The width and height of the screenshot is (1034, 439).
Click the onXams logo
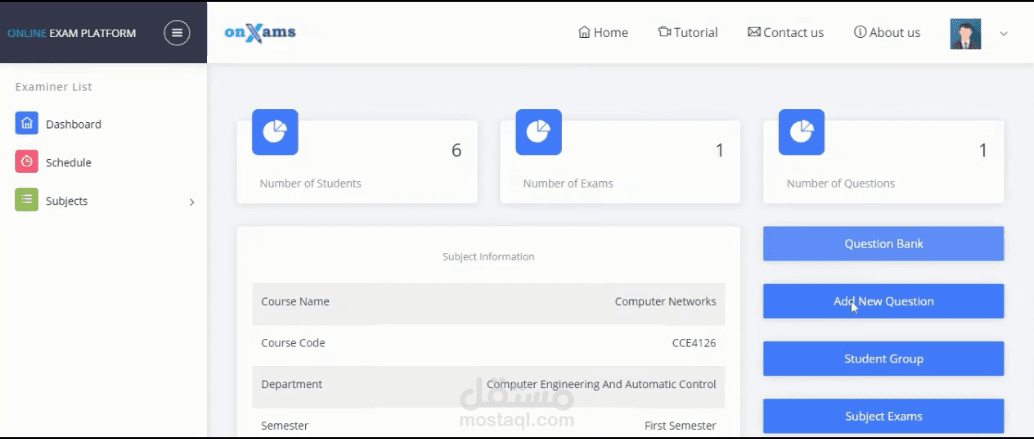pyautogui.click(x=260, y=33)
